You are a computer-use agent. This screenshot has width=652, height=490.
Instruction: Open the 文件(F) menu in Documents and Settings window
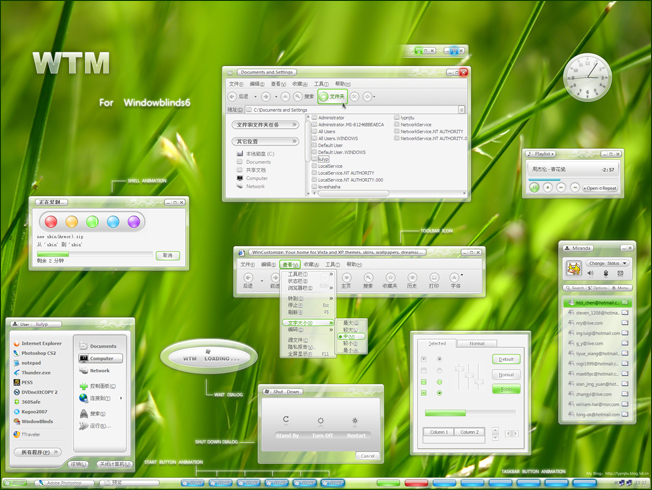tap(236, 84)
